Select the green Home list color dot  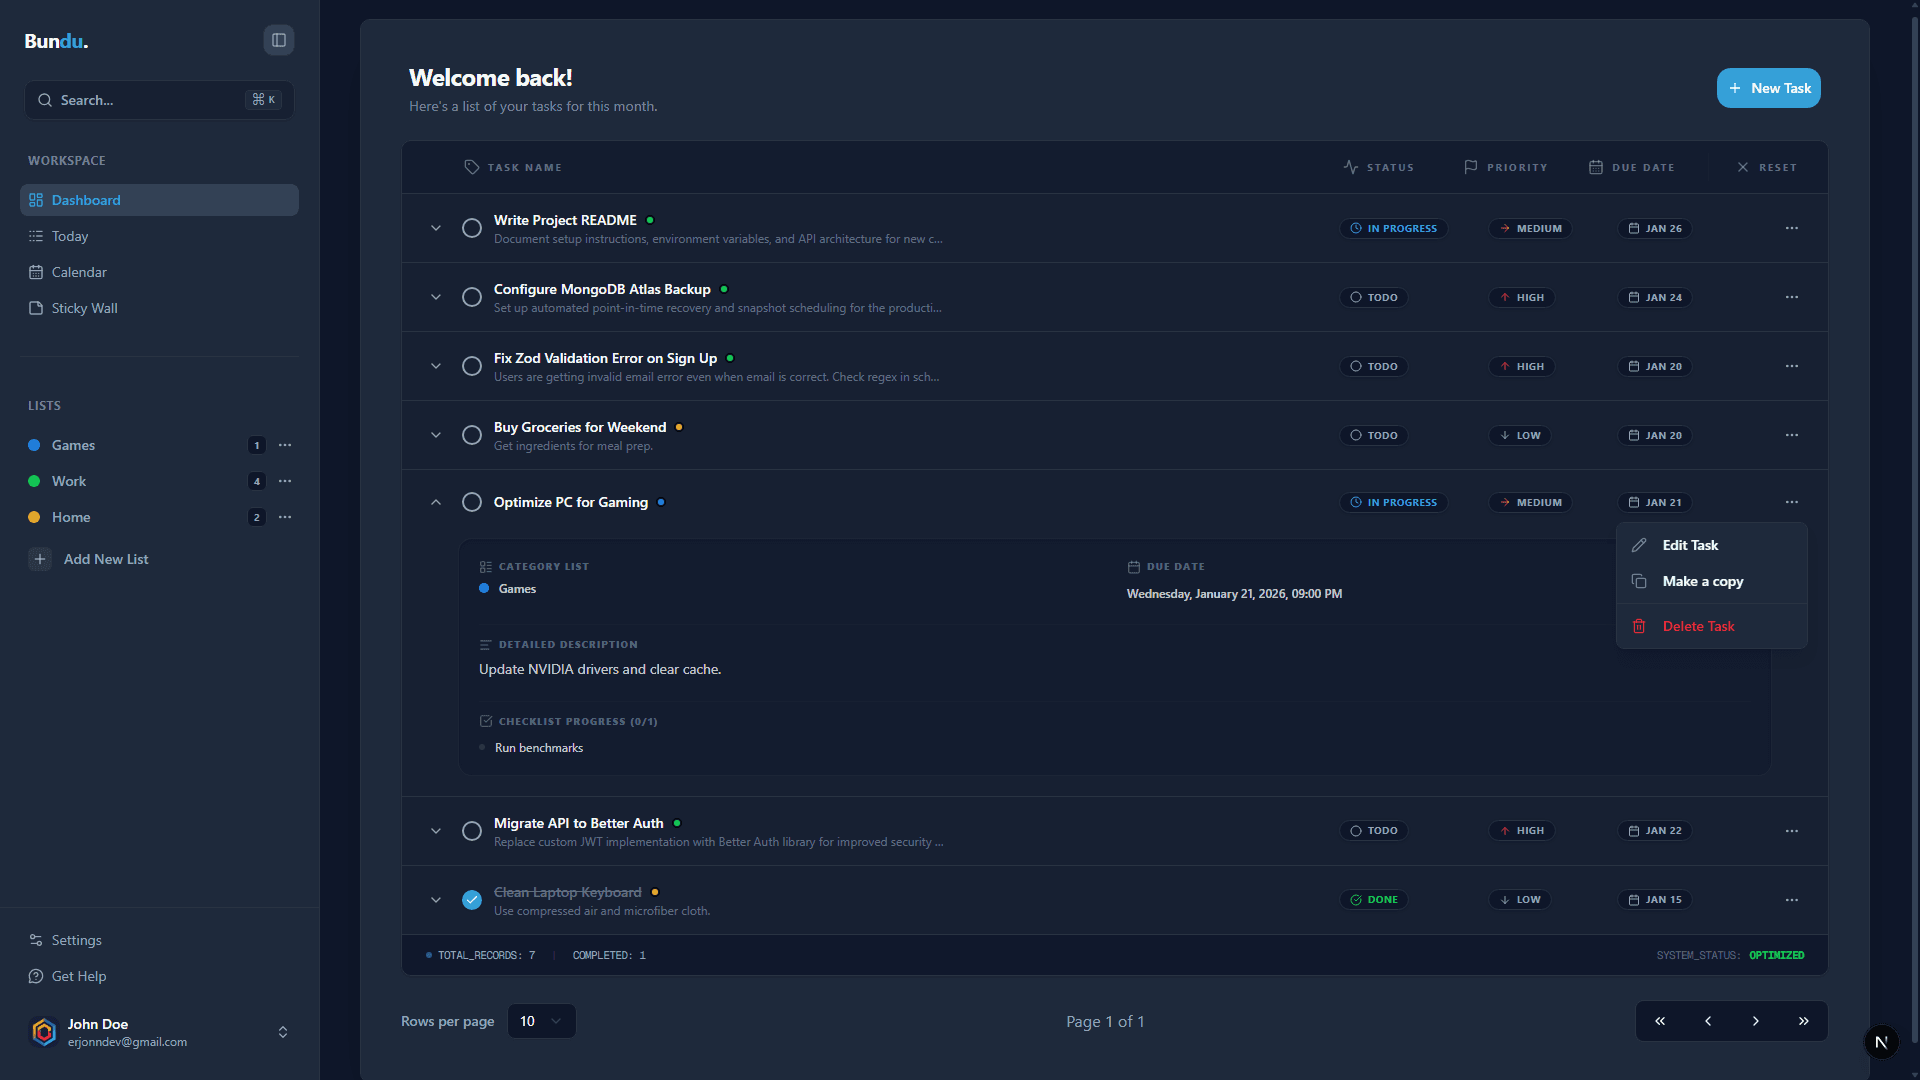pyautogui.click(x=36, y=517)
